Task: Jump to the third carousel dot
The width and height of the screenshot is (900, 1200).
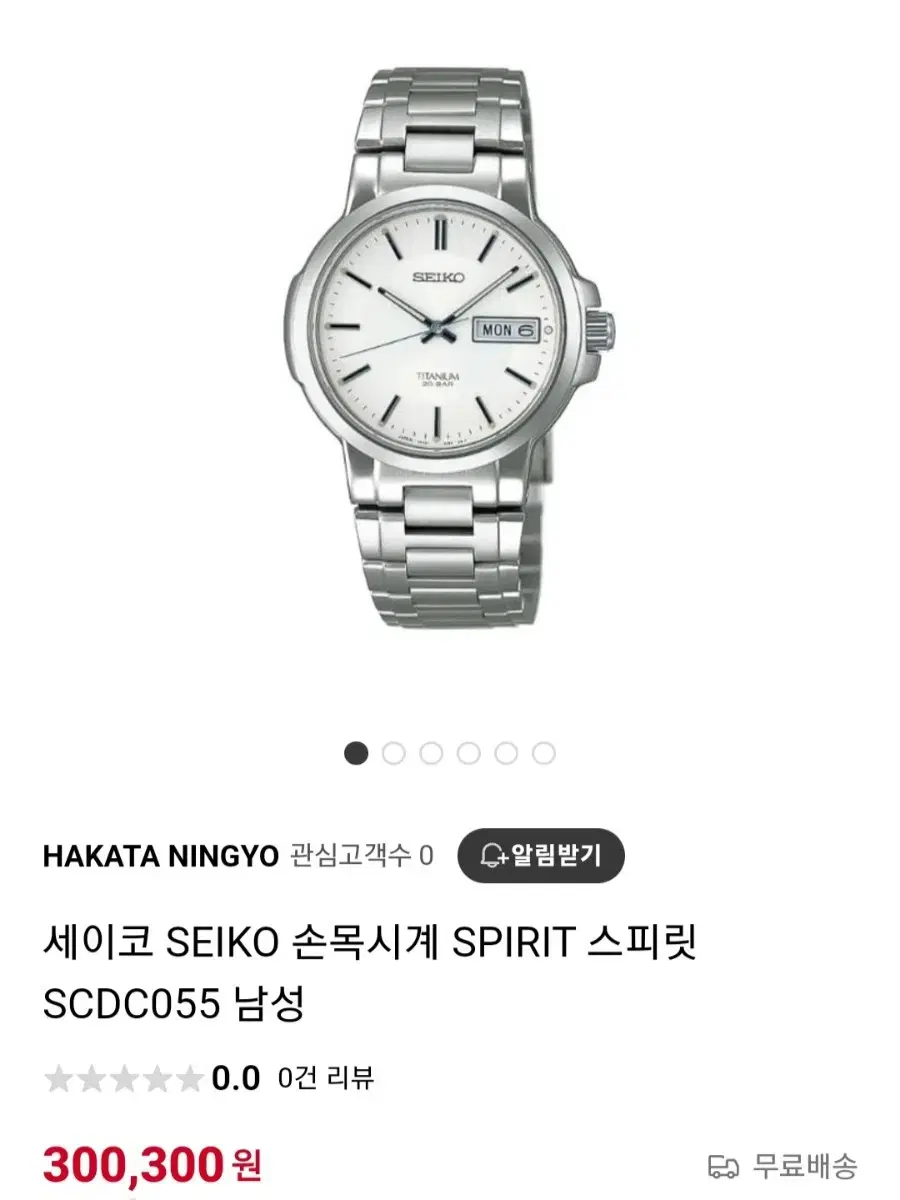Action: [431, 753]
